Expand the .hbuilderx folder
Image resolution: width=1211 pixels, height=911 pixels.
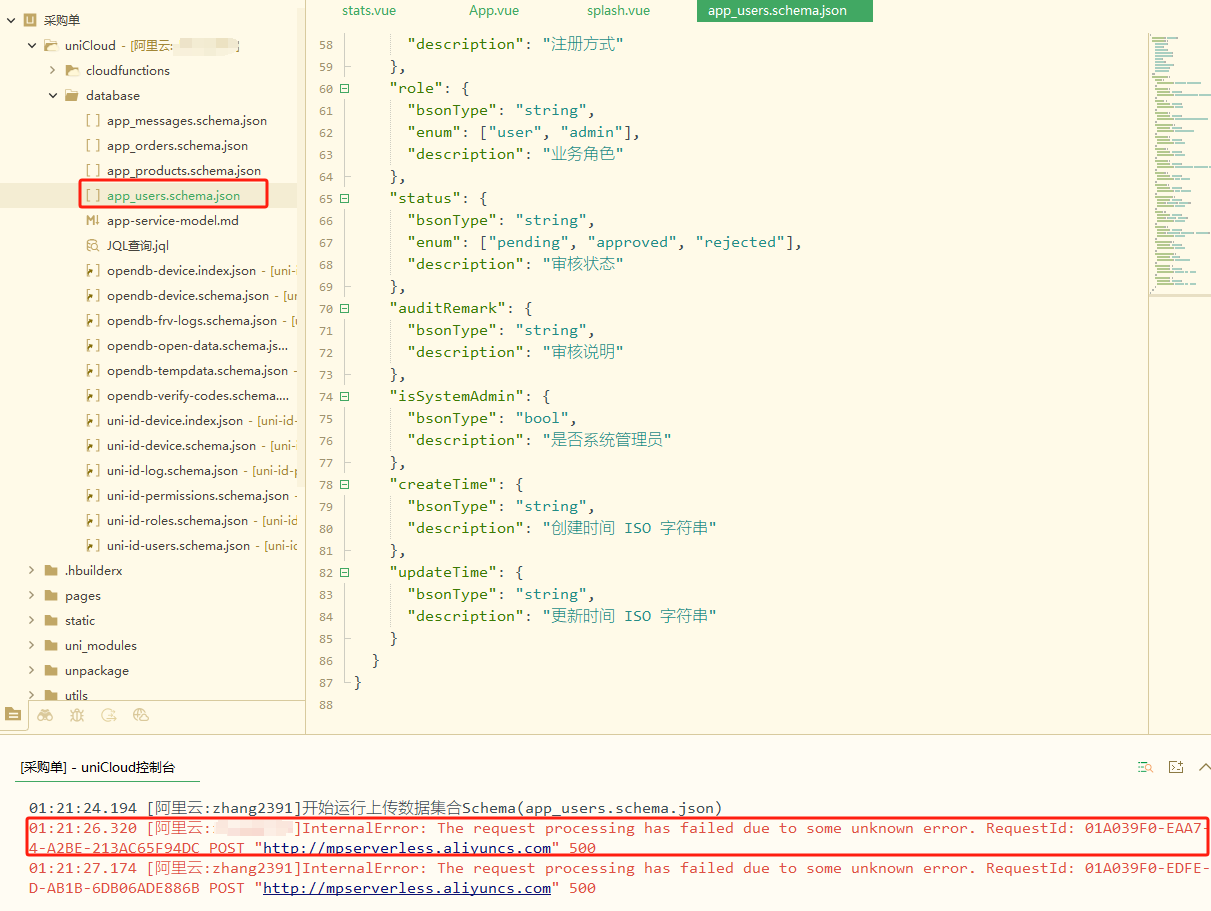pos(32,570)
